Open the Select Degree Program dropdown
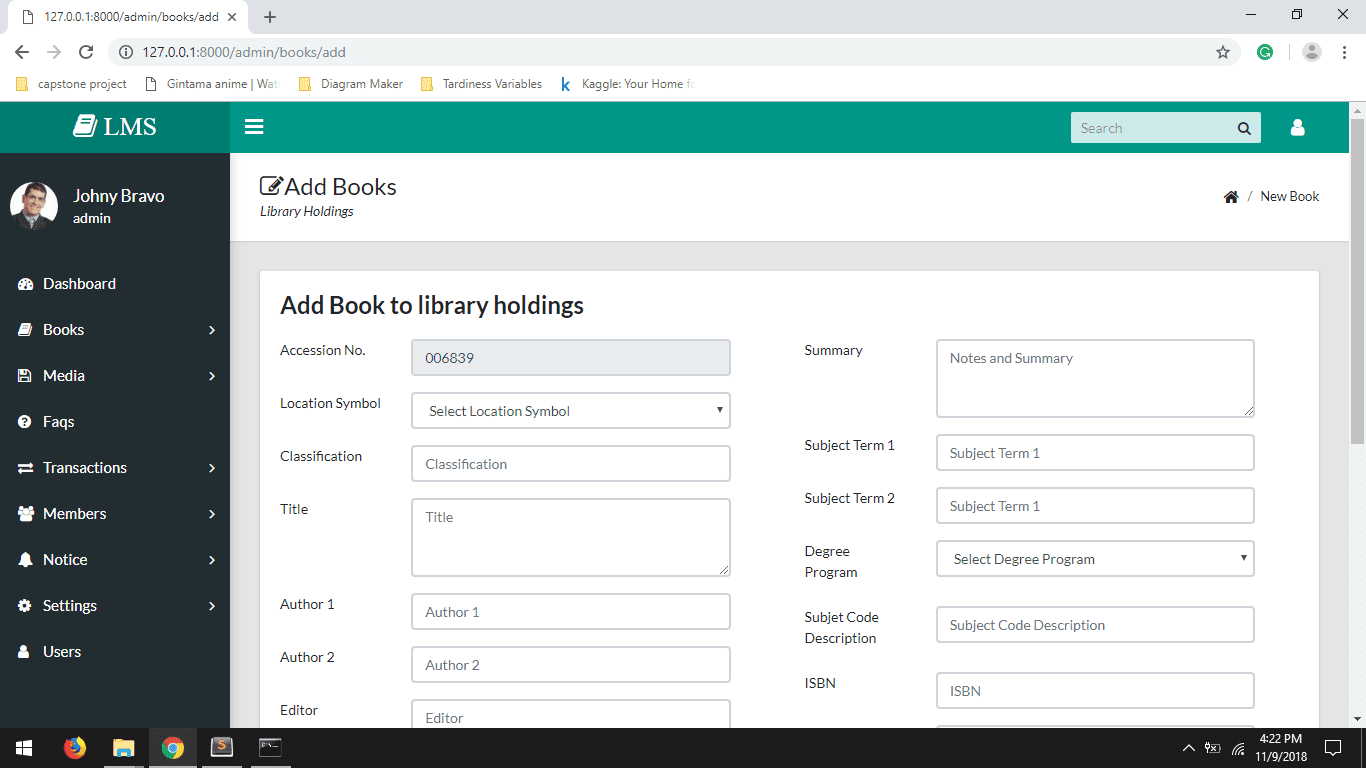This screenshot has width=1366, height=768. pos(1094,558)
